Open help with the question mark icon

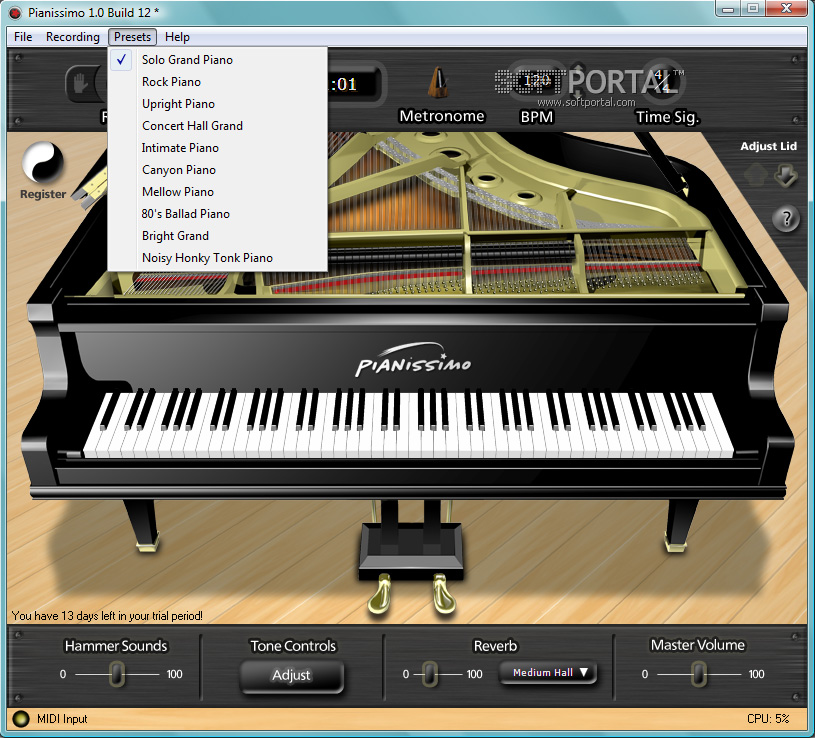pos(786,218)
